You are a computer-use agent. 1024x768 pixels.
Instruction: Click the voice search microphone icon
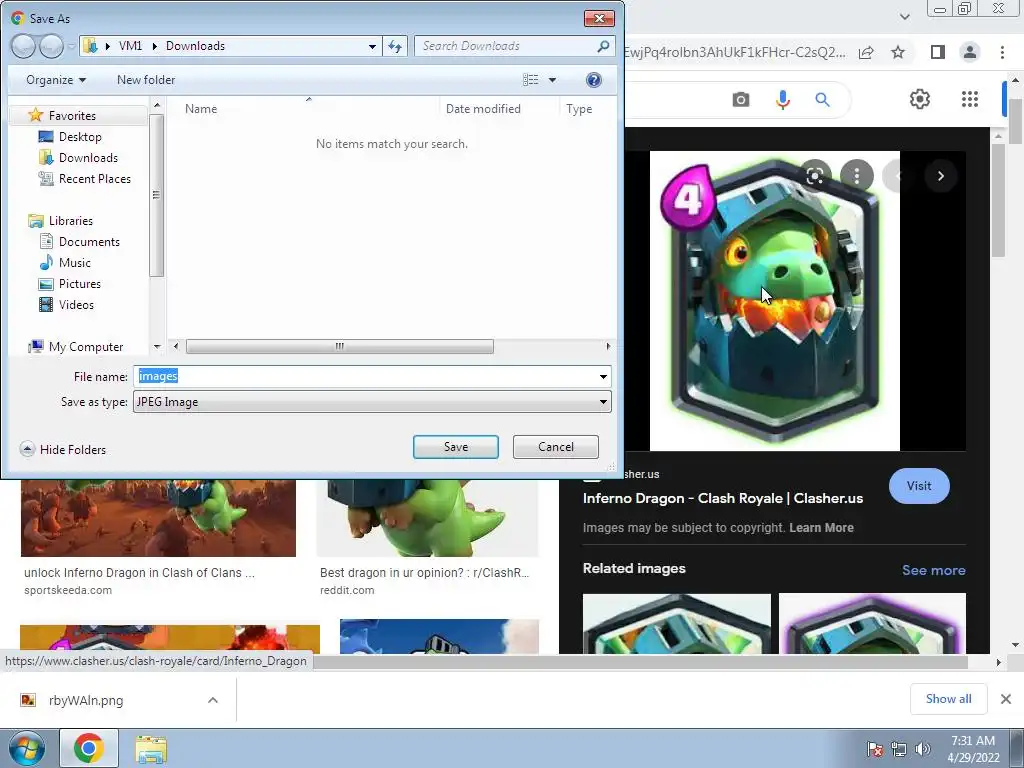(x=782, y=99)
